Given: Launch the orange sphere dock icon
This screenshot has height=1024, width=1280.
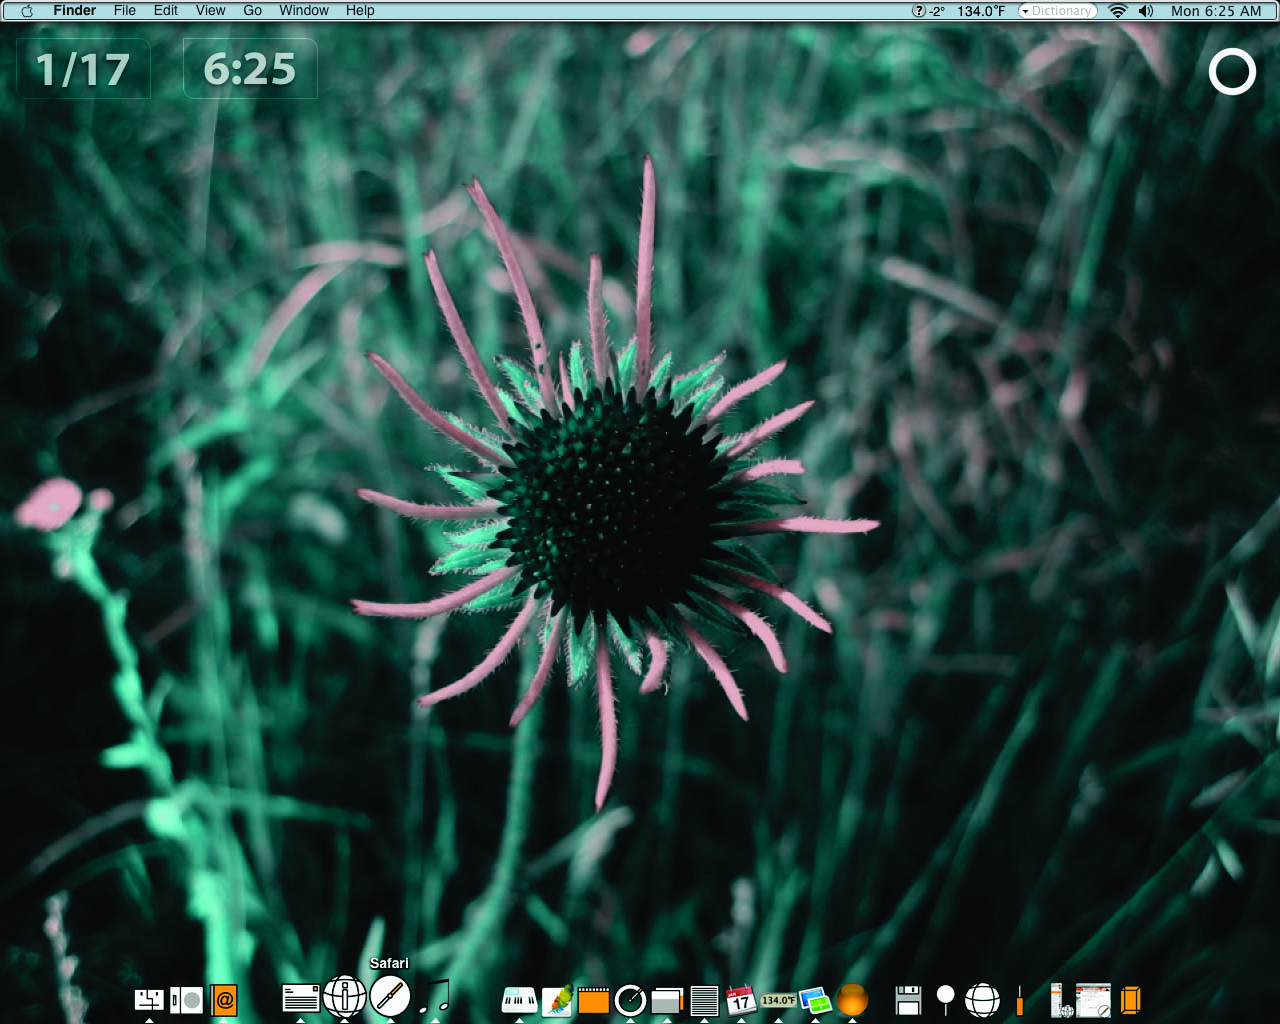Looking at the screenshot, I should tap(852, 999).
